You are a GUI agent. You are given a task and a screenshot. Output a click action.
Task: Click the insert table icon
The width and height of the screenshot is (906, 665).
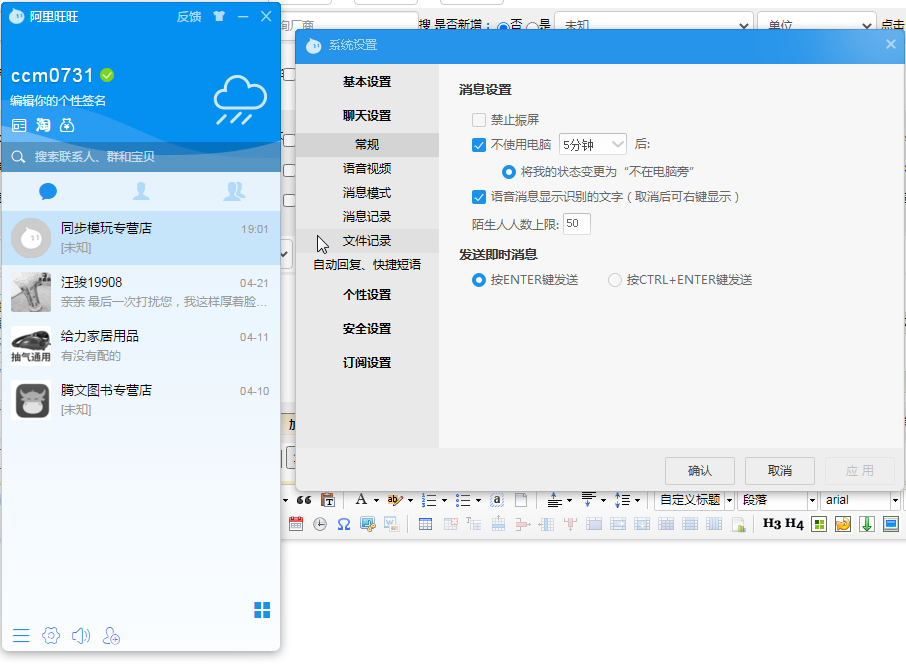tap(425, 524)
